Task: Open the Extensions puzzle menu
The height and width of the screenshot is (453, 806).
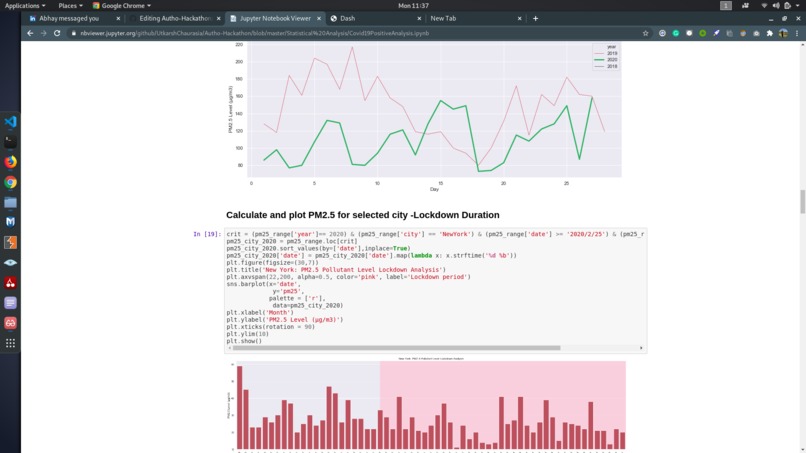Action: 770,33
